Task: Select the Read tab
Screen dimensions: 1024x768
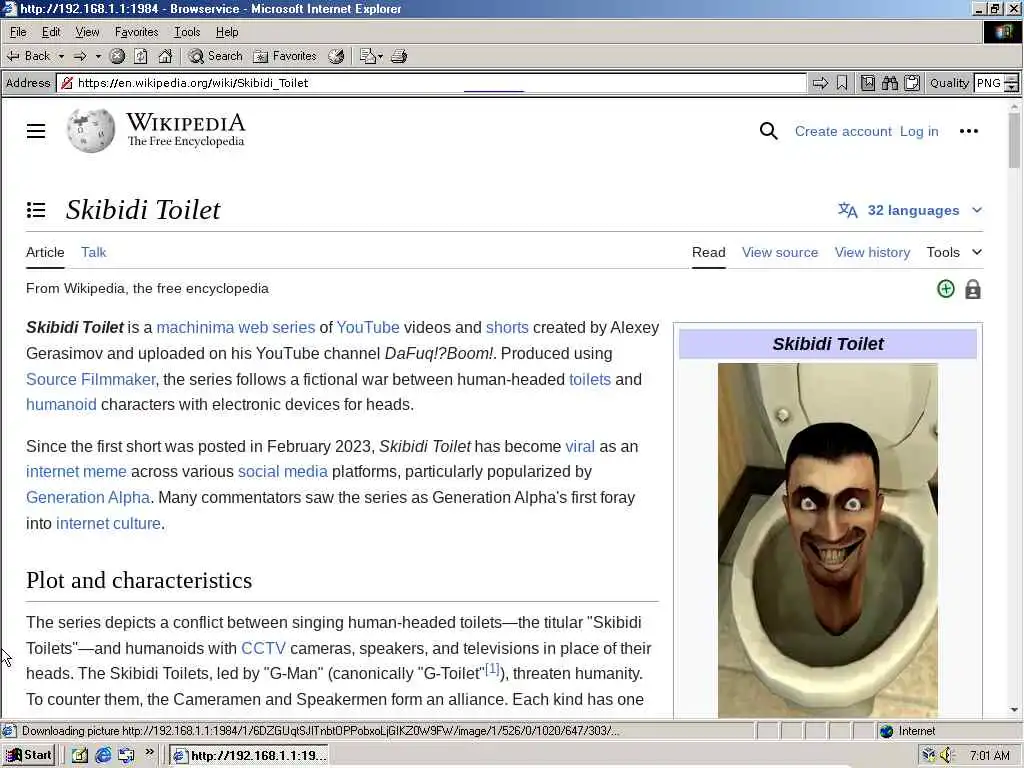Action: pos(709,253)
